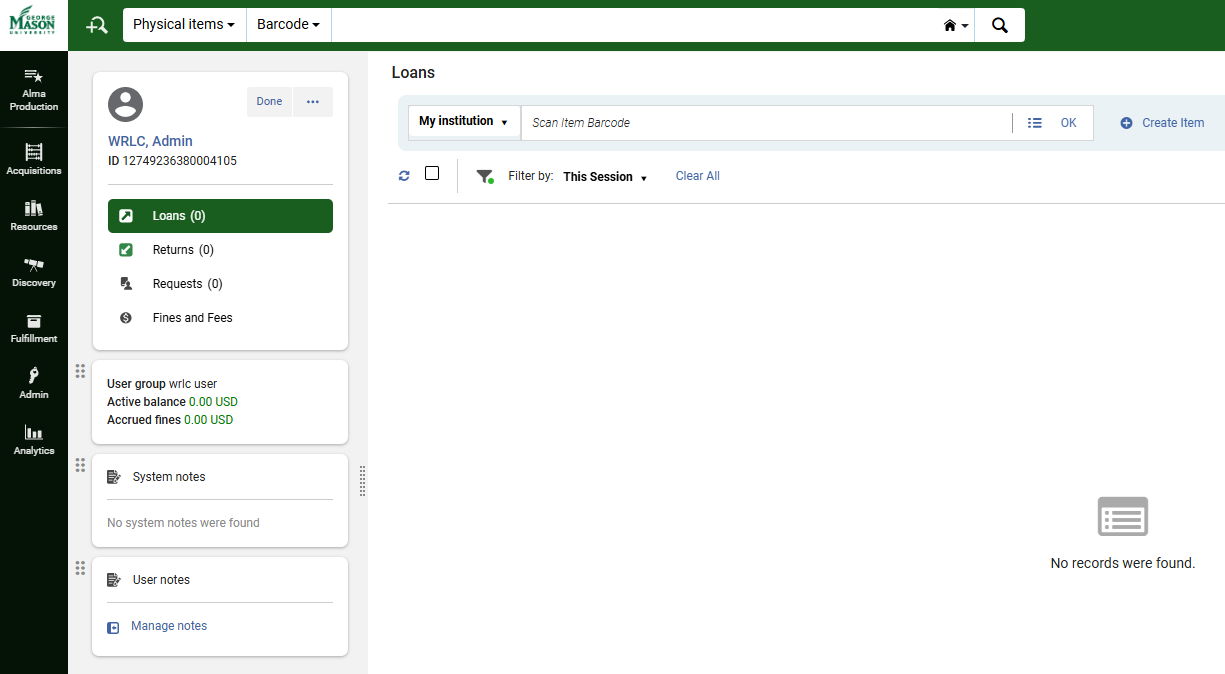Open the My institution dropdown
Viewport: 1225px width, 674px height.
[463, 122]
